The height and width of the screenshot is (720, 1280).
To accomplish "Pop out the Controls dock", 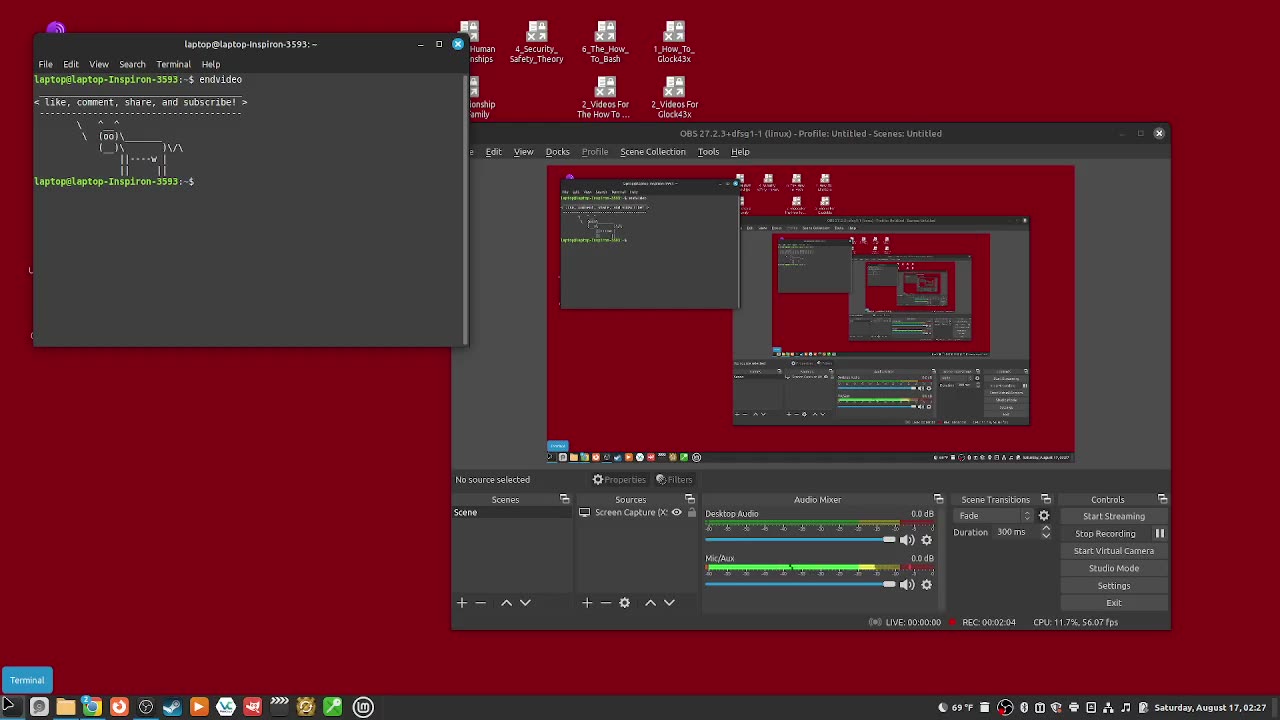I will [1162, 500].
